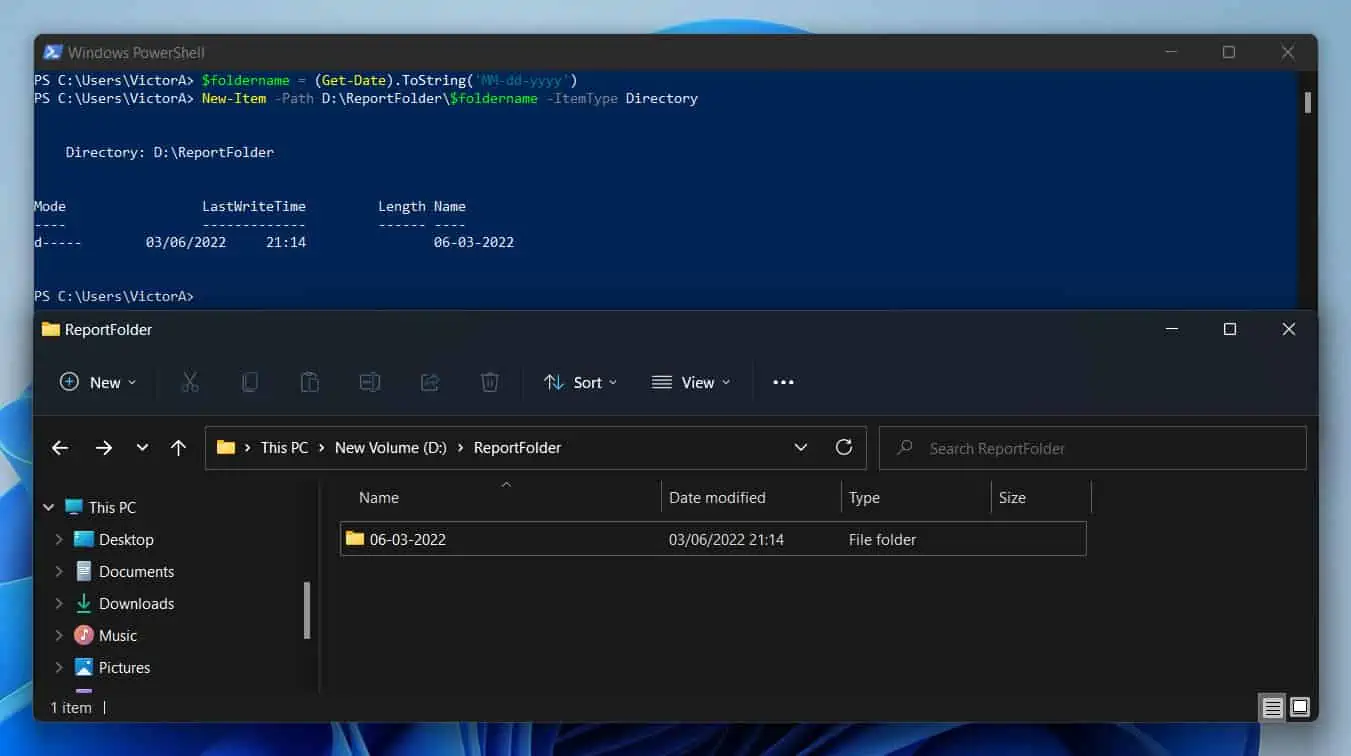Screen dimensions: 1351x756
Task: Open the New item menu button
Action: pyautogui.click(x=98, y=382)
